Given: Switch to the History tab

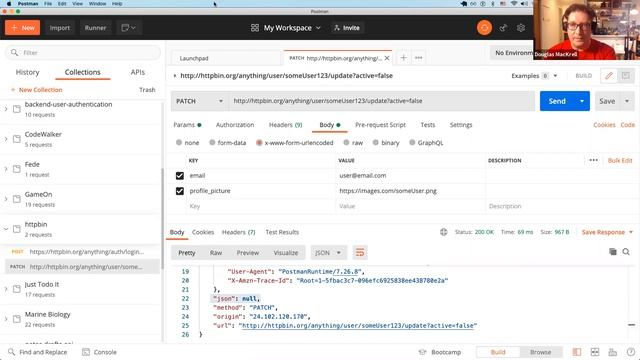Looking at the screenshot, I should click(27, 72).
